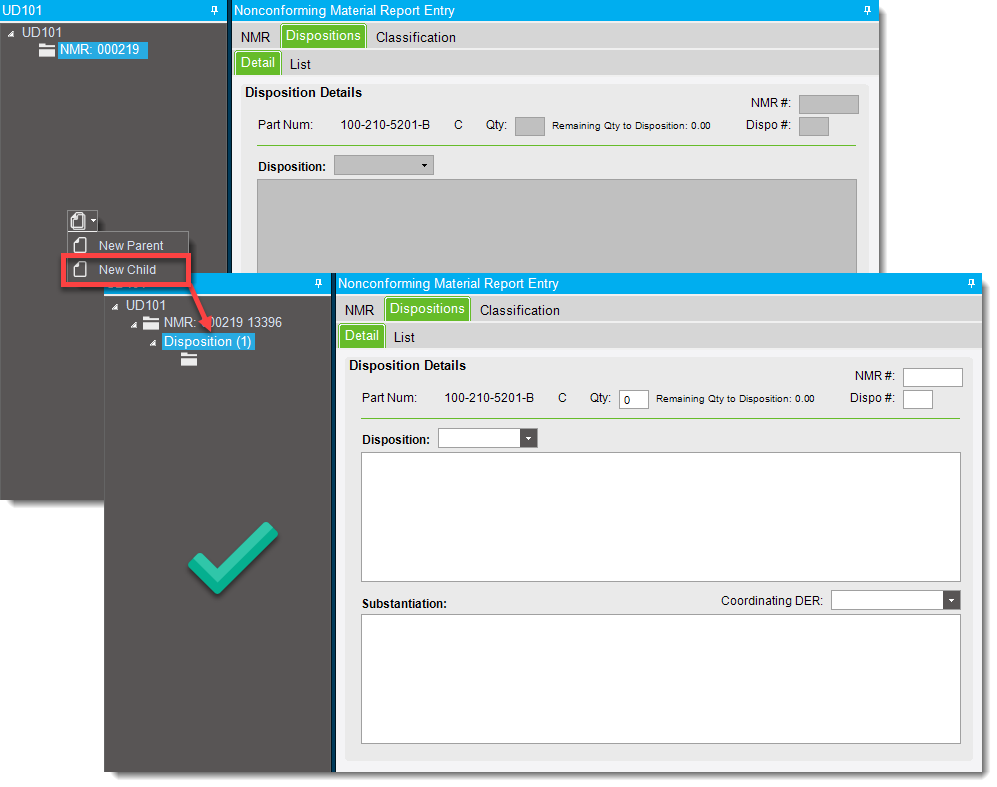This screenshot has height=787, width=997.
Task: Open the Disposition dropdown
Action: click(528, 437)
